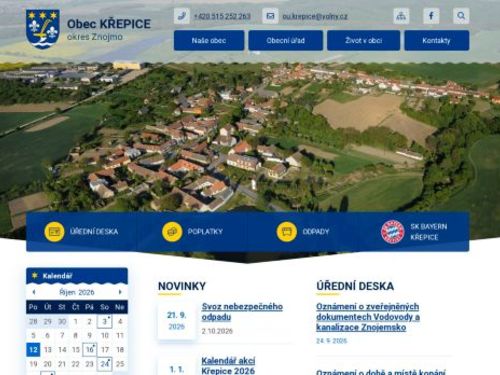Open Oznámení o době a místě konání notice
Viewport: 500px width, 375px height.
pyautogui.click(x=381, y=372)
